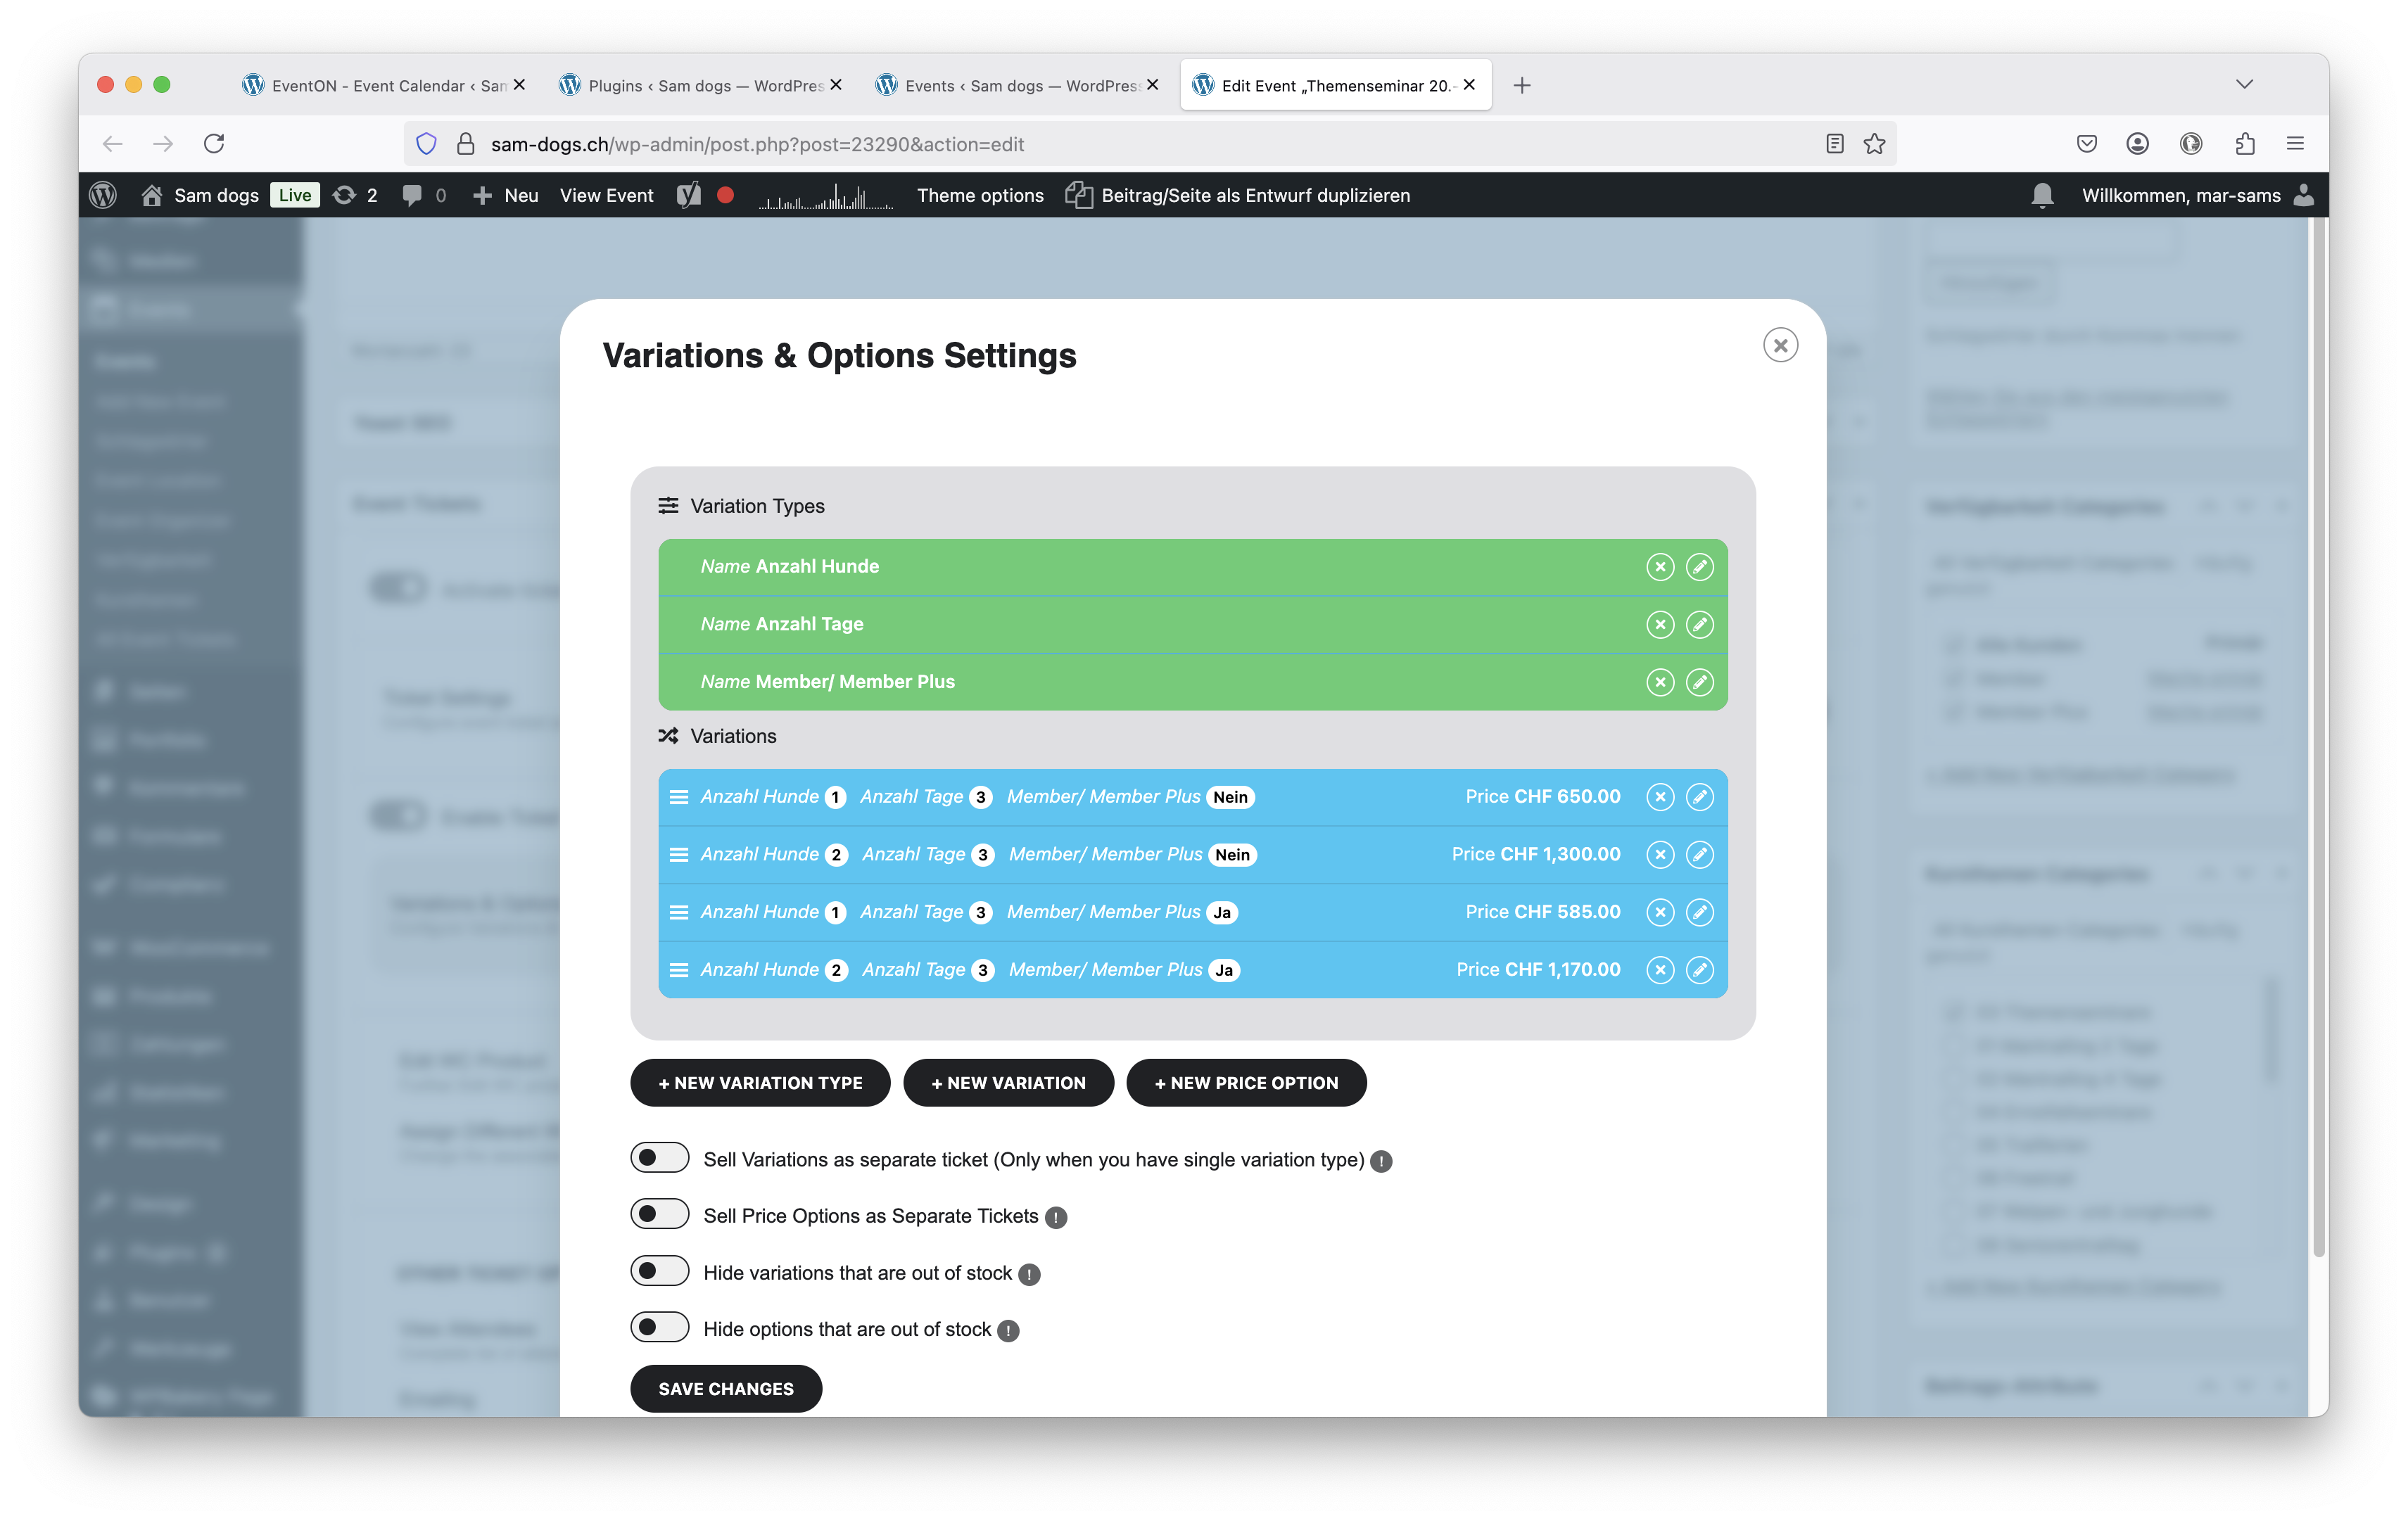Toggle reader view in address bar
This screenshot has width=2408, height=1521.
pos(1834,144)
